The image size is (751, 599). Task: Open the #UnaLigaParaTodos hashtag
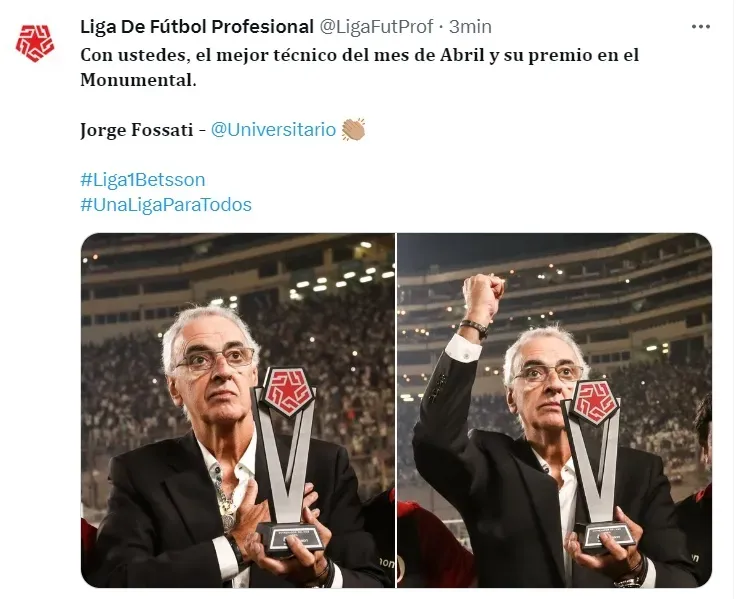coord(166,205)
